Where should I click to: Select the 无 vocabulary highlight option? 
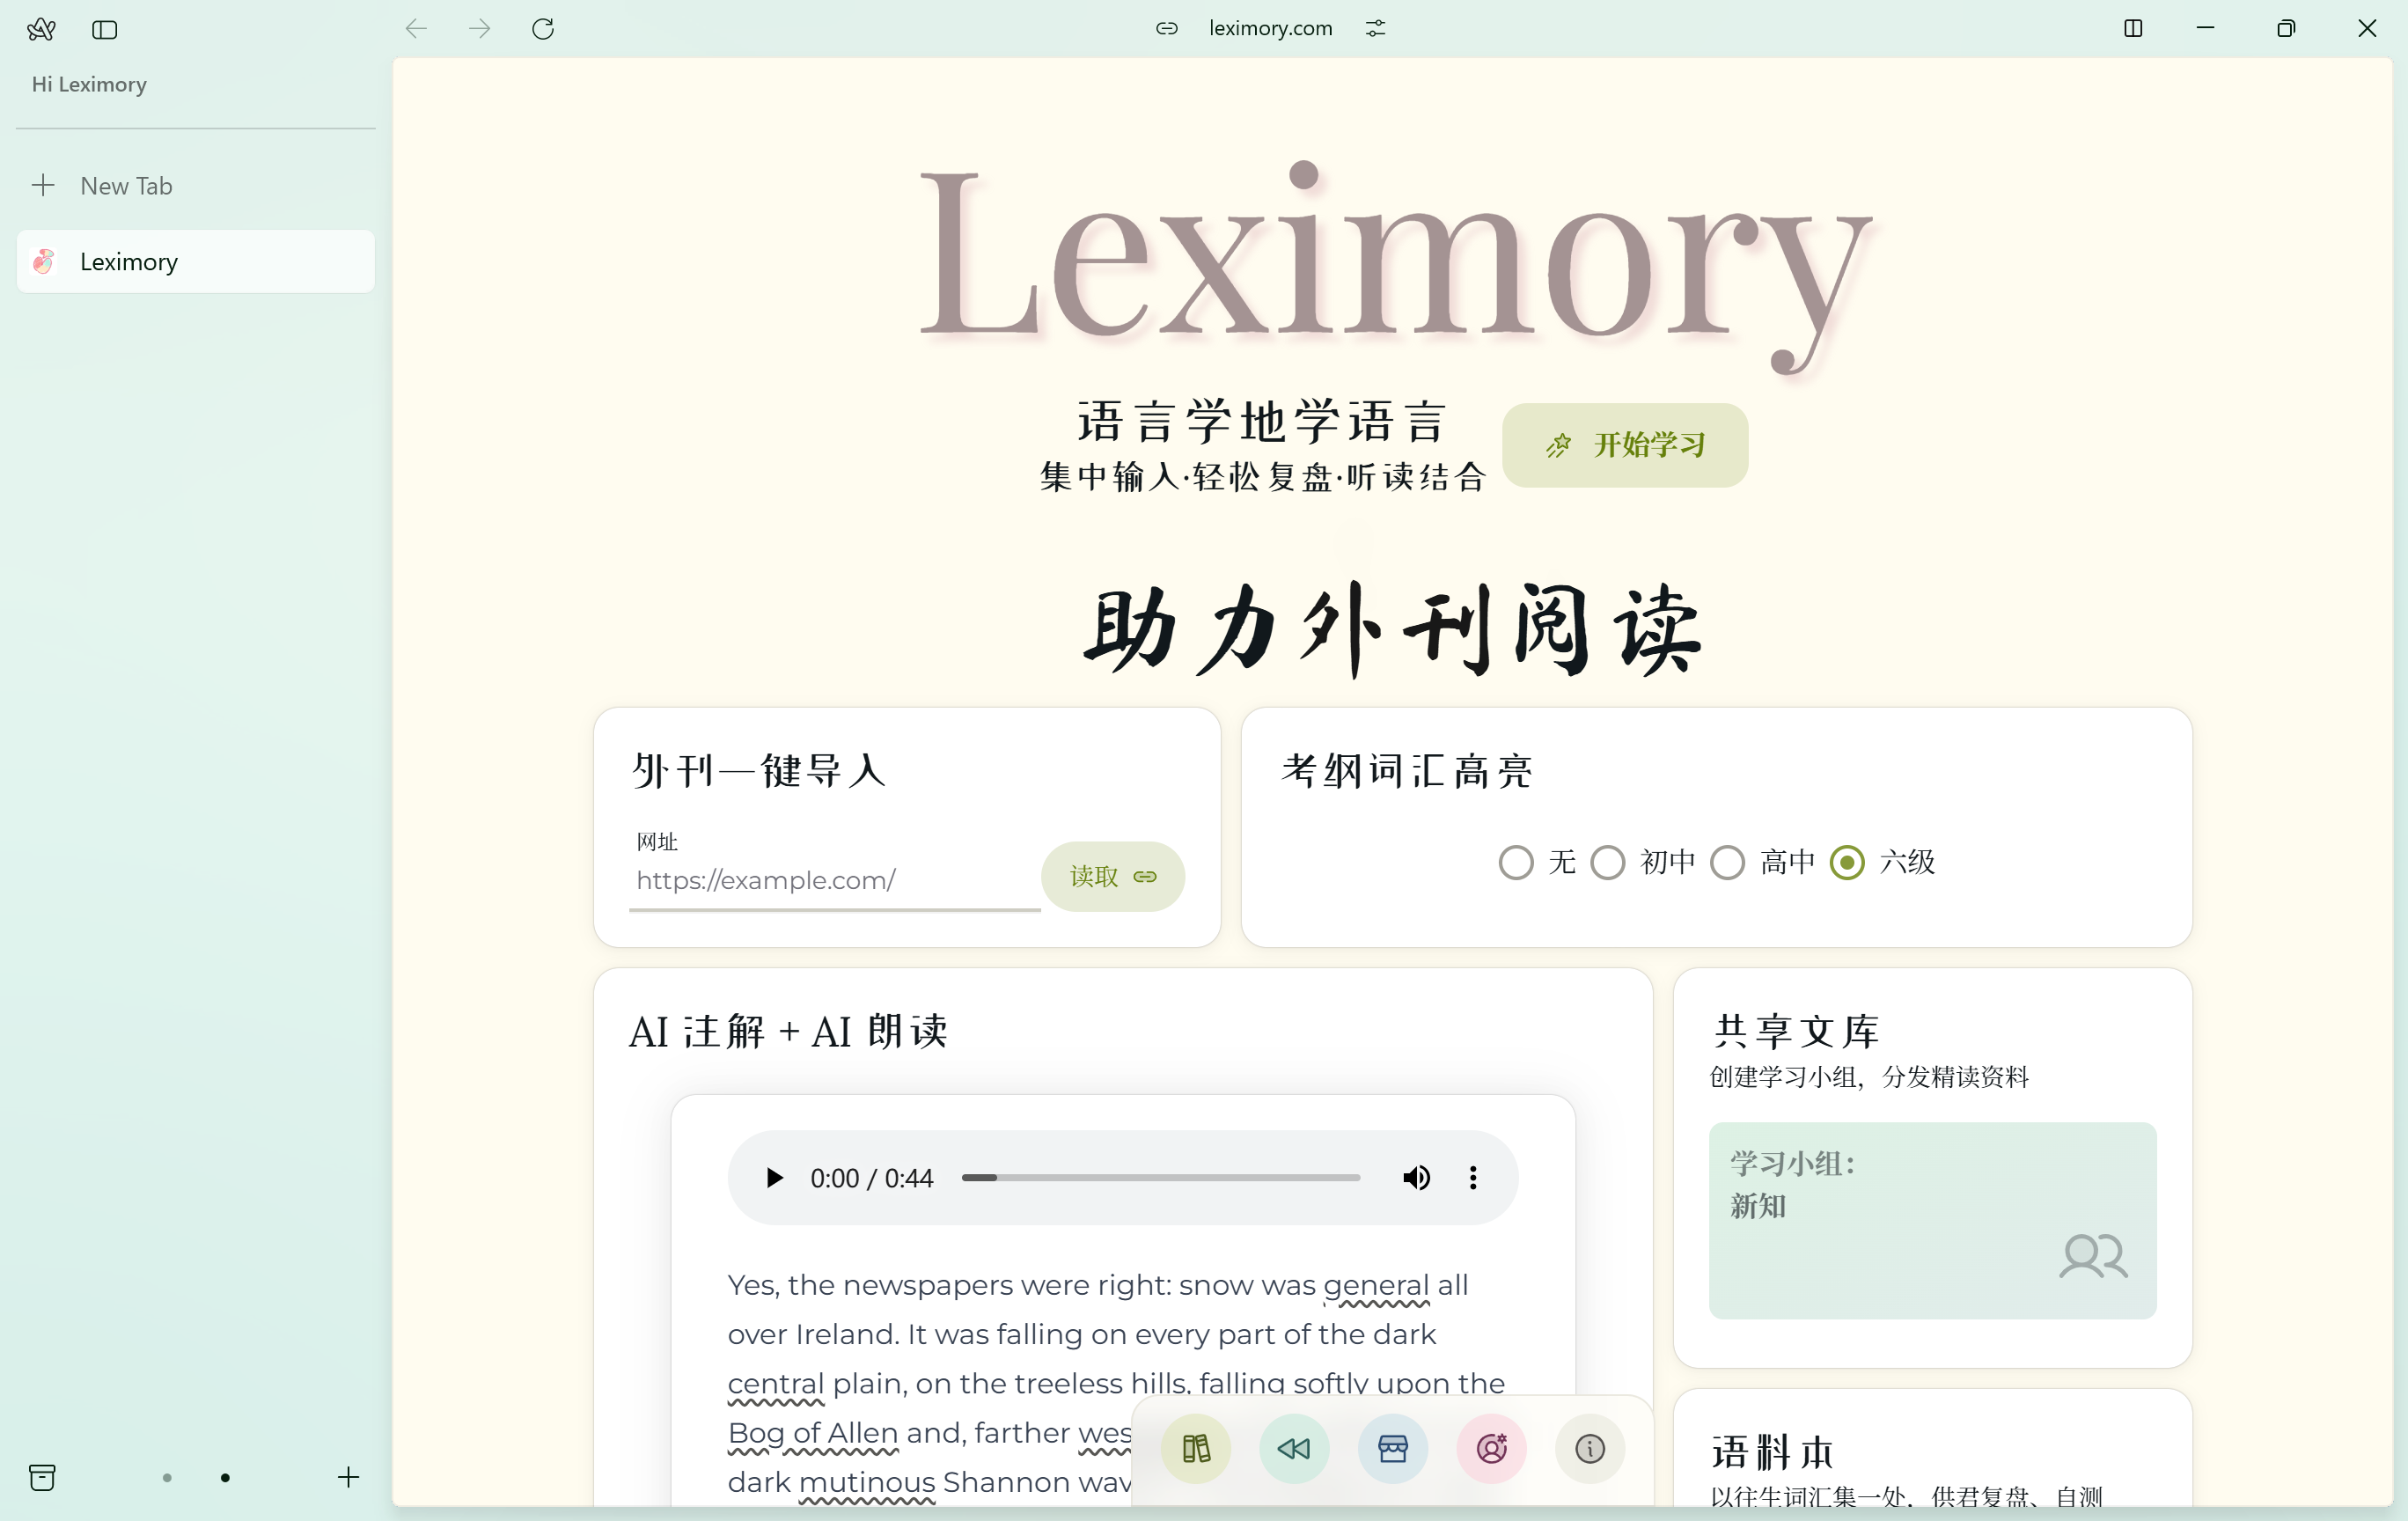tap(1516, 862)
